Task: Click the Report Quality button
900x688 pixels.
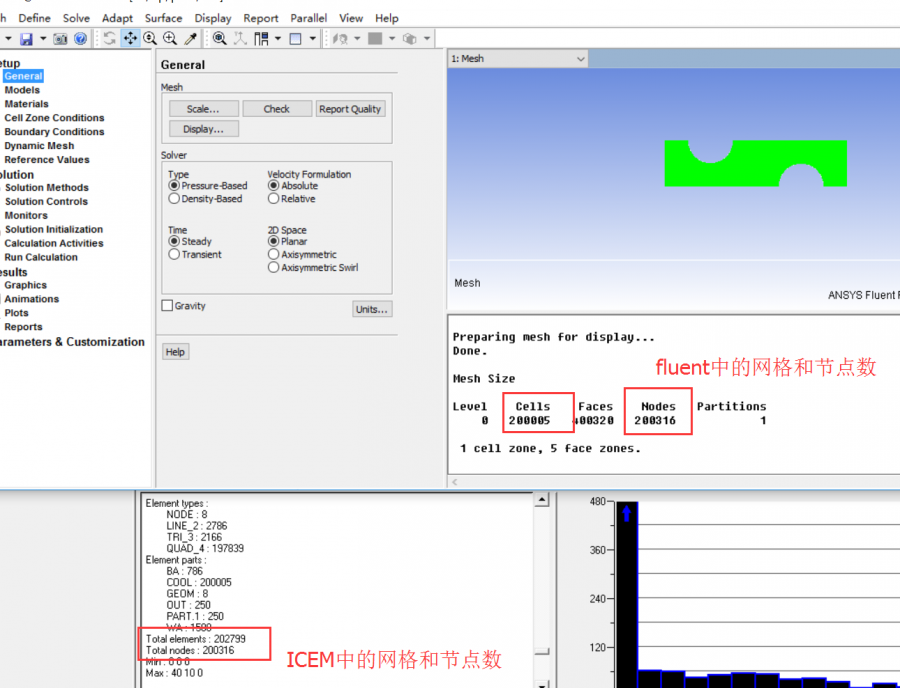Action: point(350,109)
